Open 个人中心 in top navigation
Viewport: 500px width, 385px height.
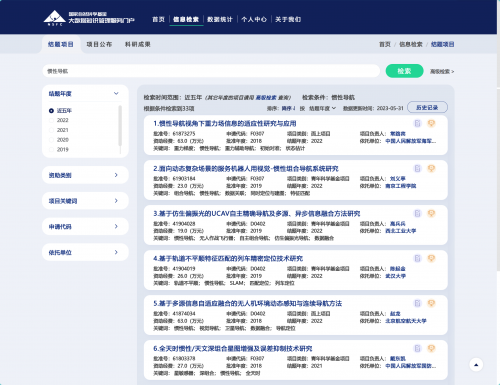point(254,19)
